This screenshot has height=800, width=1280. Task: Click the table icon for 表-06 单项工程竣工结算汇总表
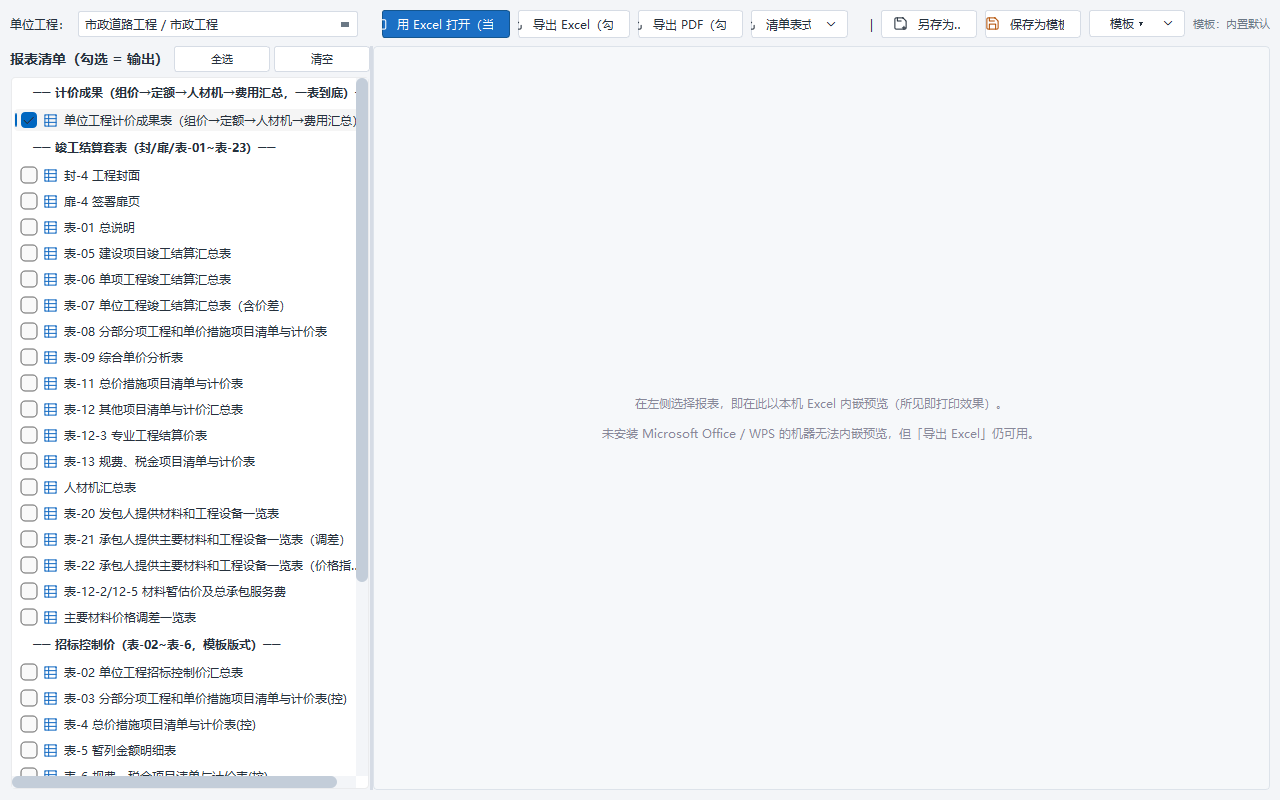tap(51, 279)
